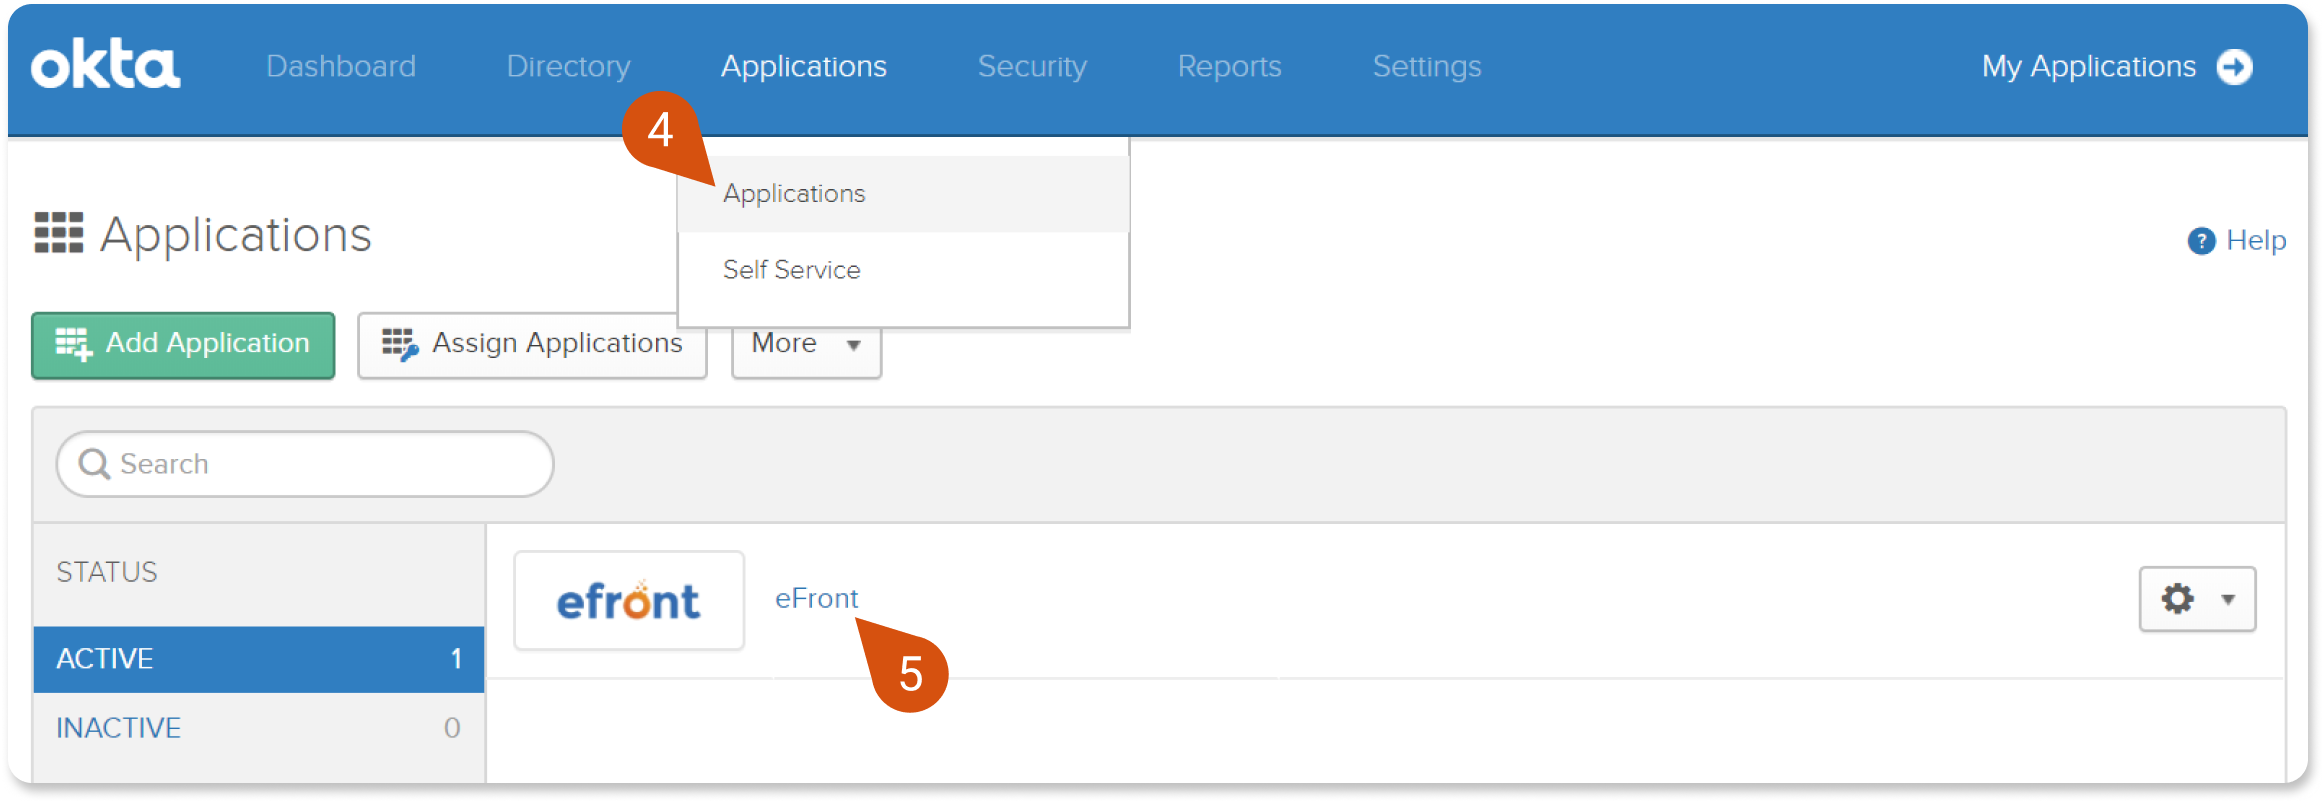Click the Applications grid icon beside page title
2324x803 pixels.
[x=59, y=233]
